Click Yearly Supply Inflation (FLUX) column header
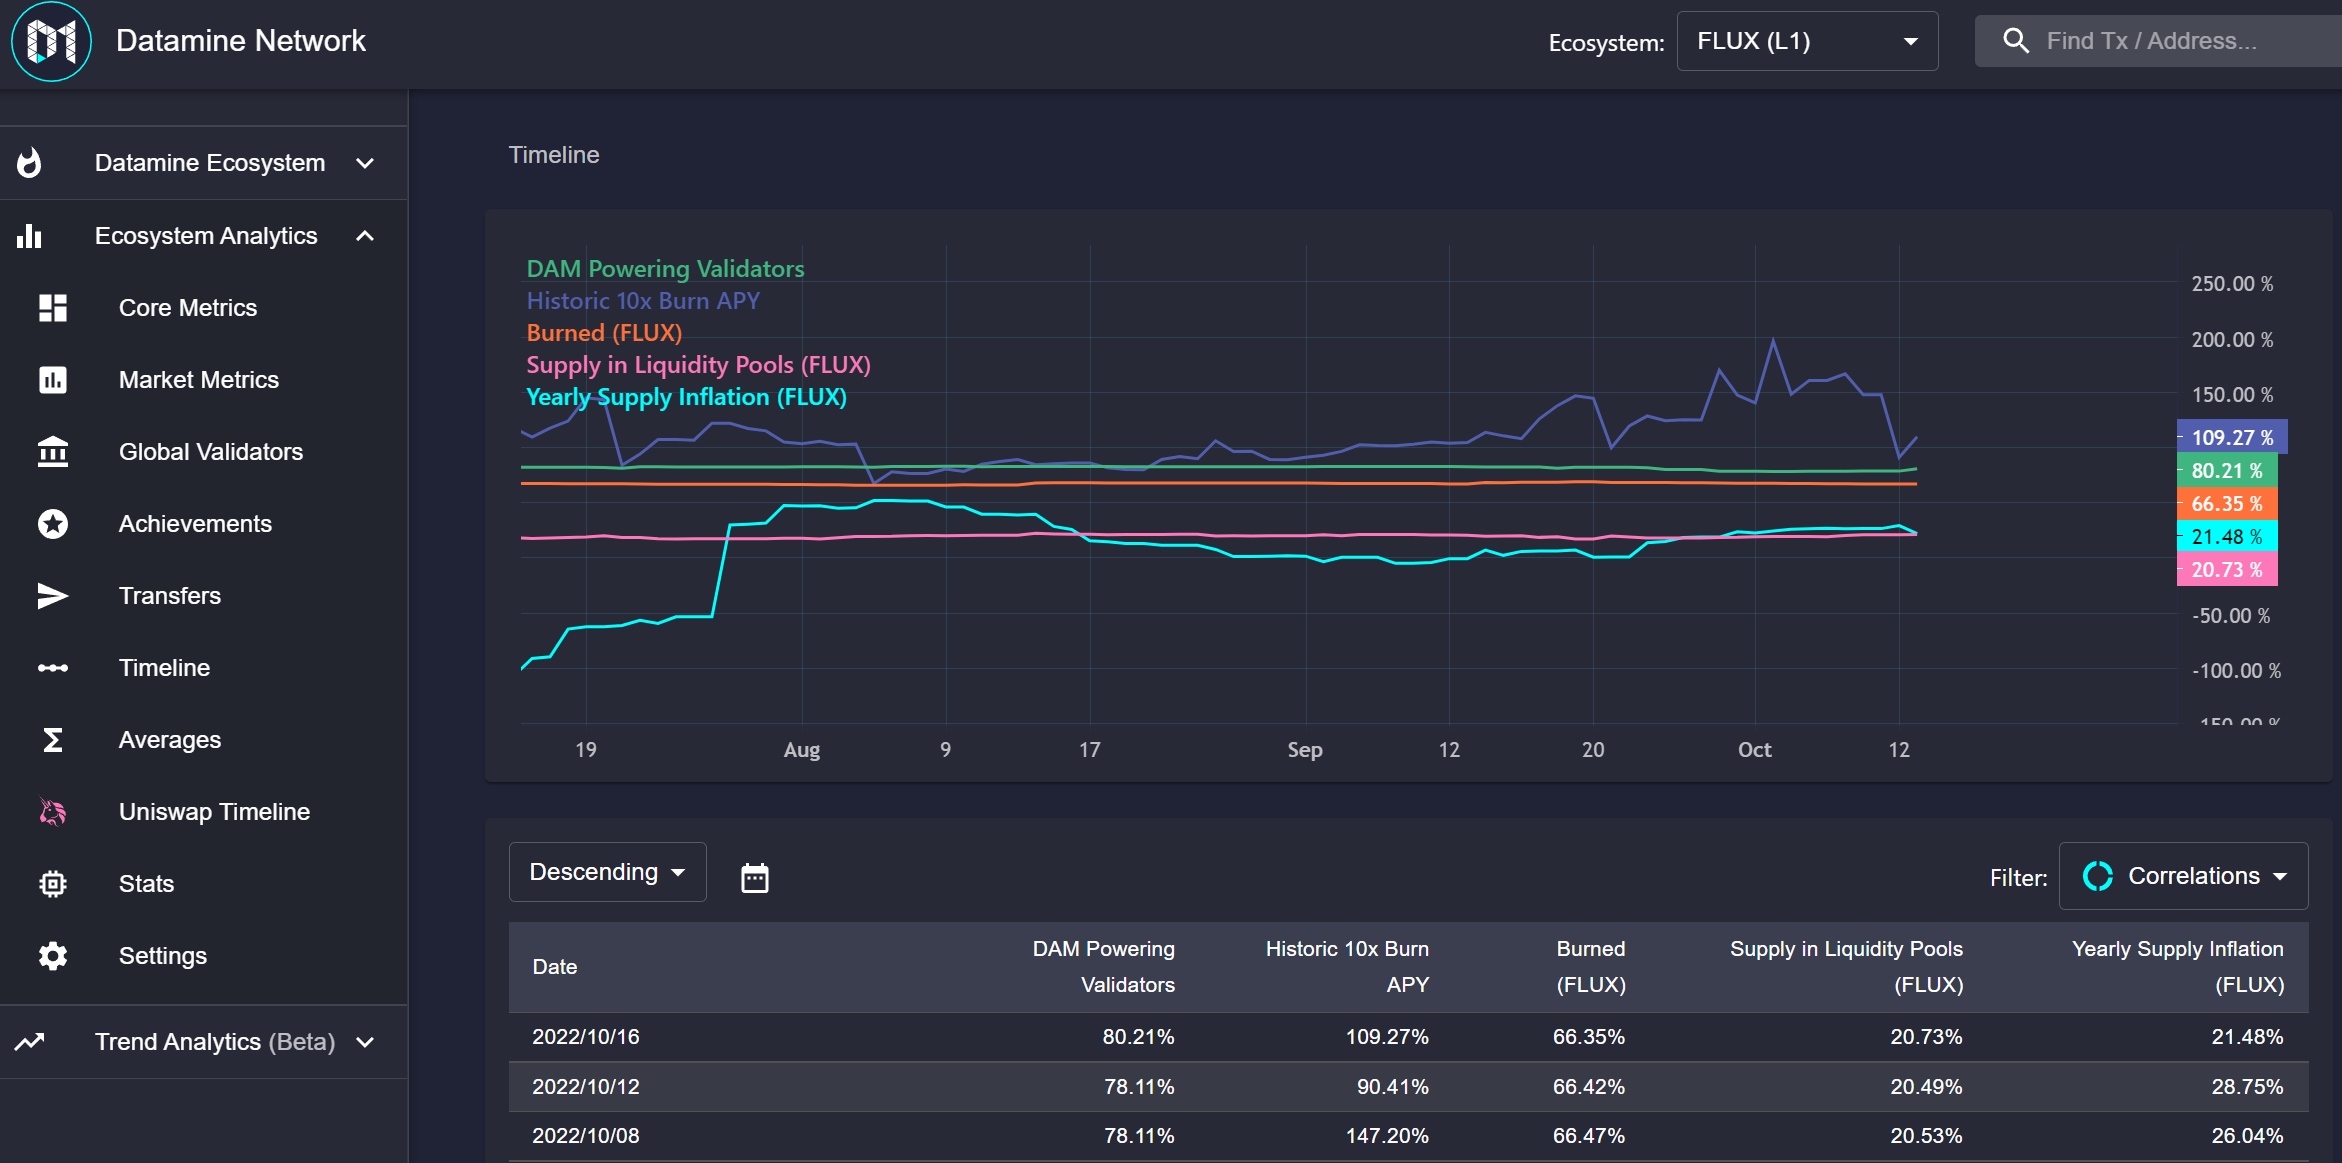The image size is (2342, 1163). 2177,967
